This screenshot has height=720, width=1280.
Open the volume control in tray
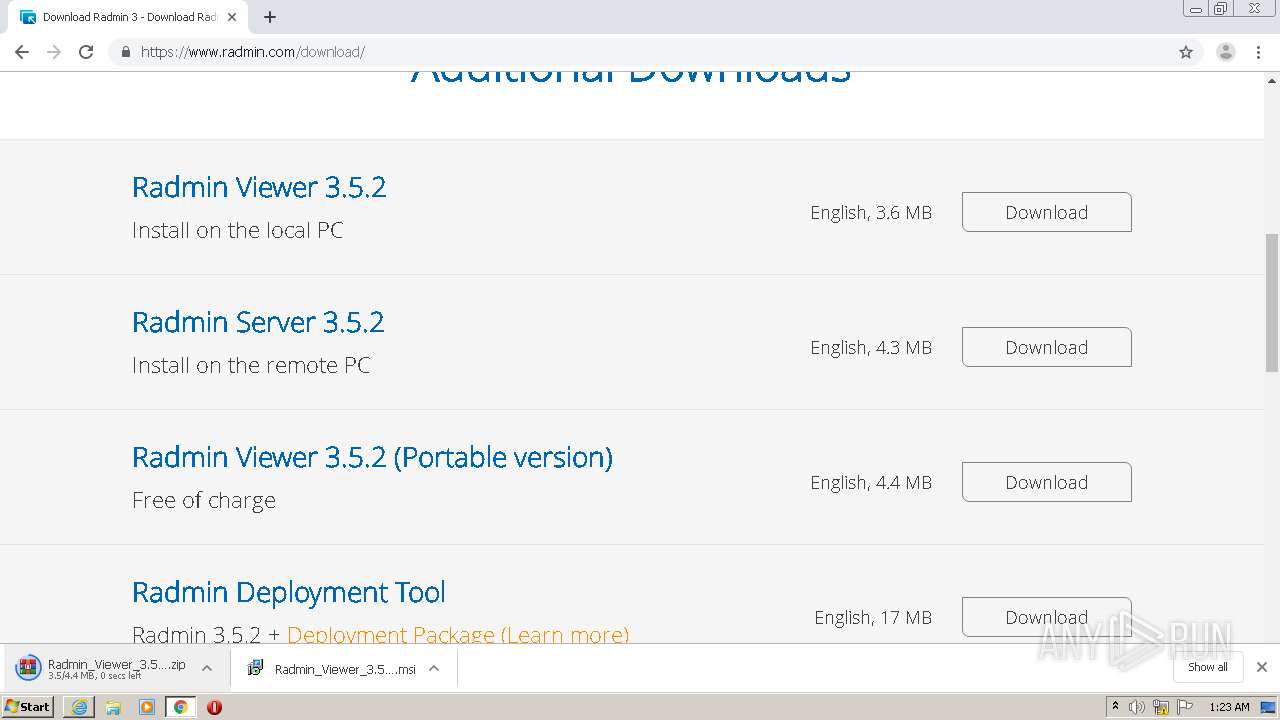(1137, 707)
